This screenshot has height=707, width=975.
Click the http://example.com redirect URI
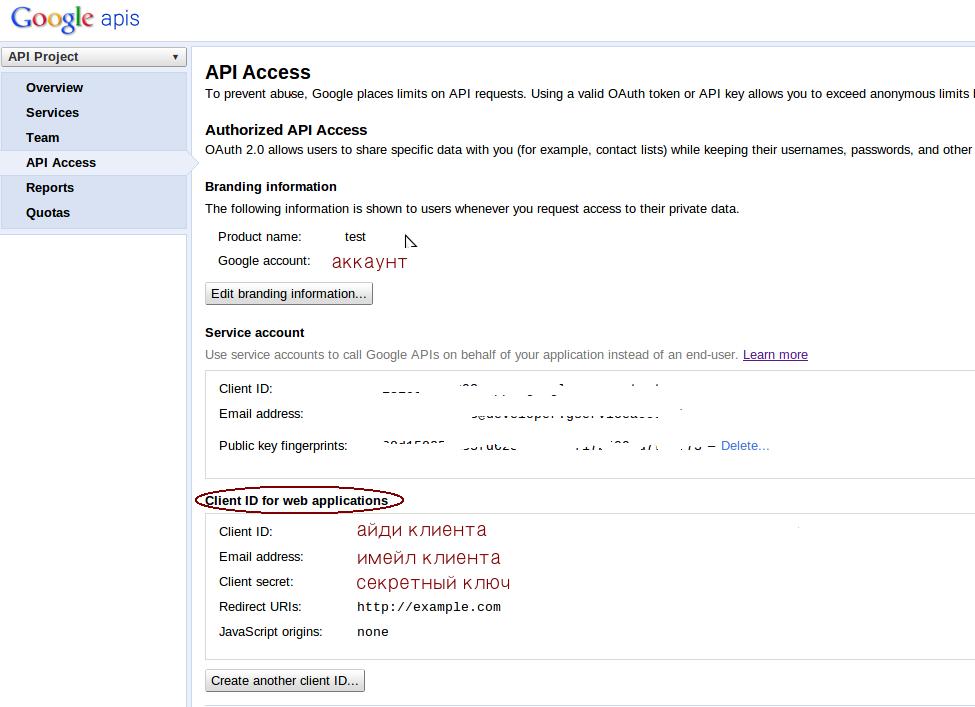(428, 607)
